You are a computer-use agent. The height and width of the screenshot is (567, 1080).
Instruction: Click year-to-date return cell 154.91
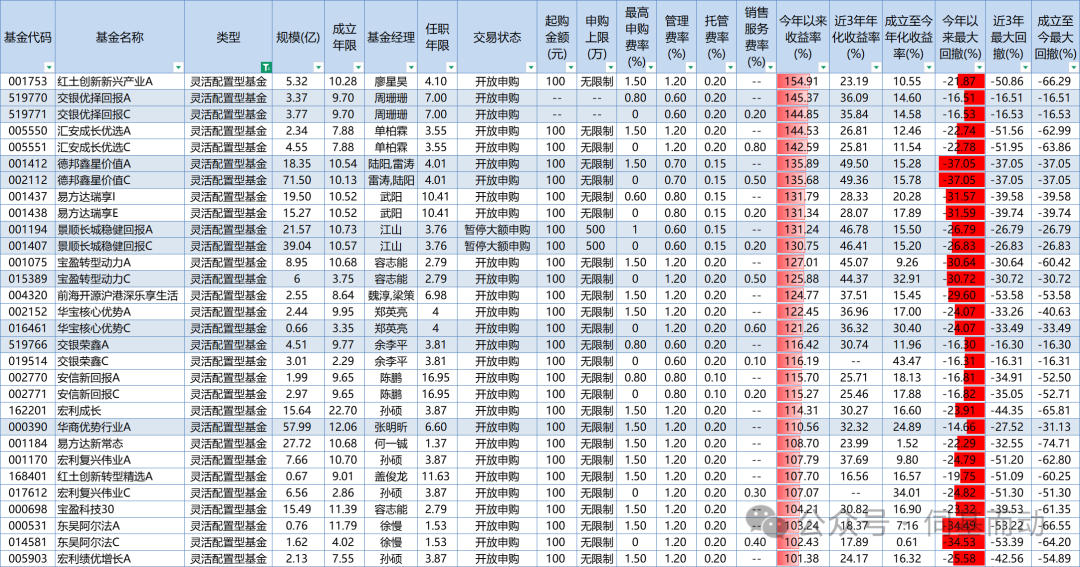click(802, 81)
